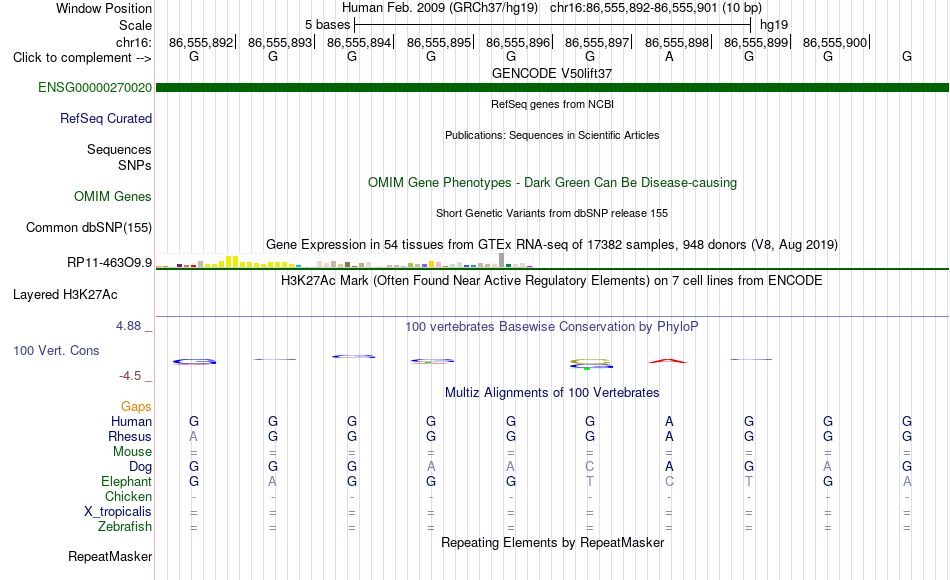Click the Scale label
Screen dimensions: 950x580
click(135, 25)
